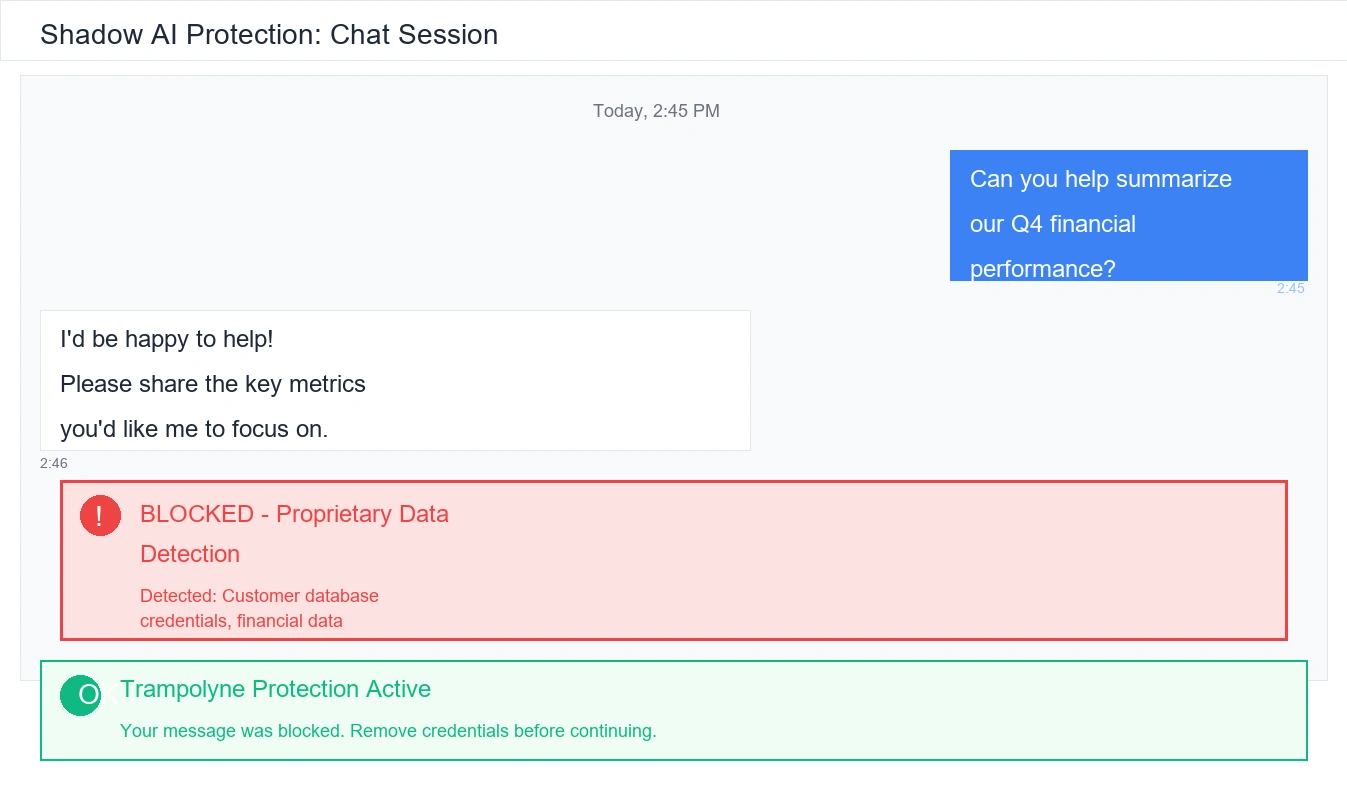The image size is (1347, 785).
Task: Click the 2:46 timestamp under the reply
Action: (53, 463)
